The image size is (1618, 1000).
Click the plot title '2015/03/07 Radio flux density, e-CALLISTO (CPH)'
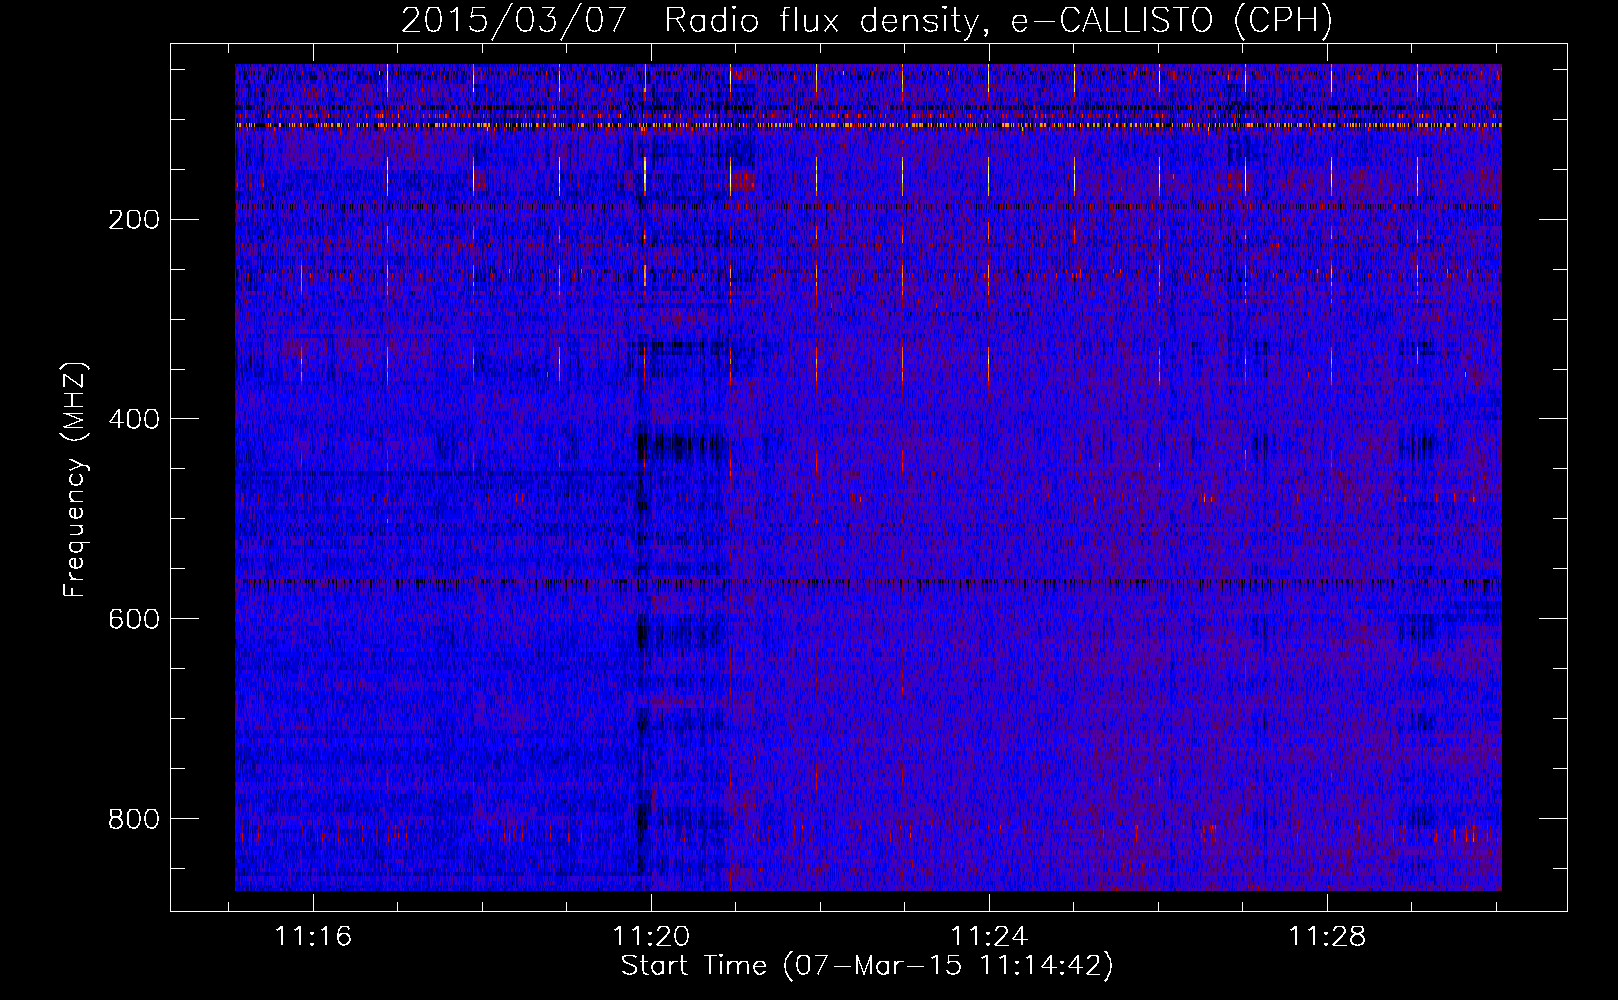(x=867, y=20)
